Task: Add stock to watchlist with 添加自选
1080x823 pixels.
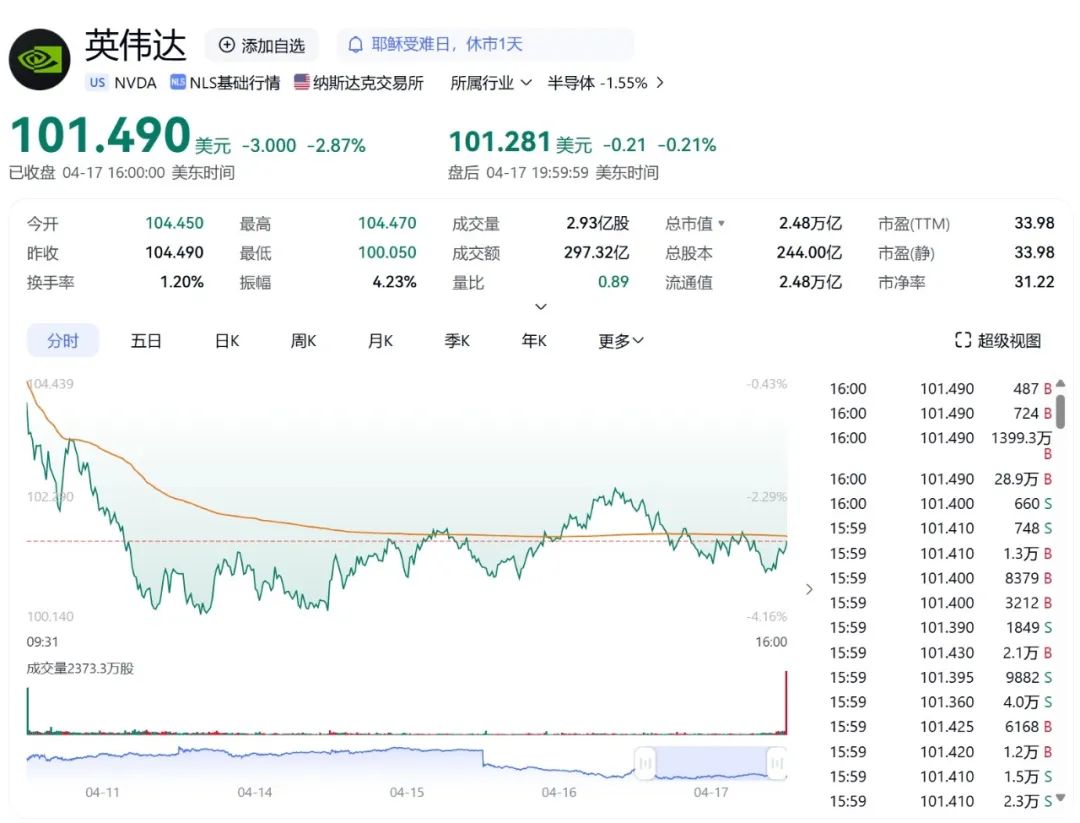Action: (262, 45)
